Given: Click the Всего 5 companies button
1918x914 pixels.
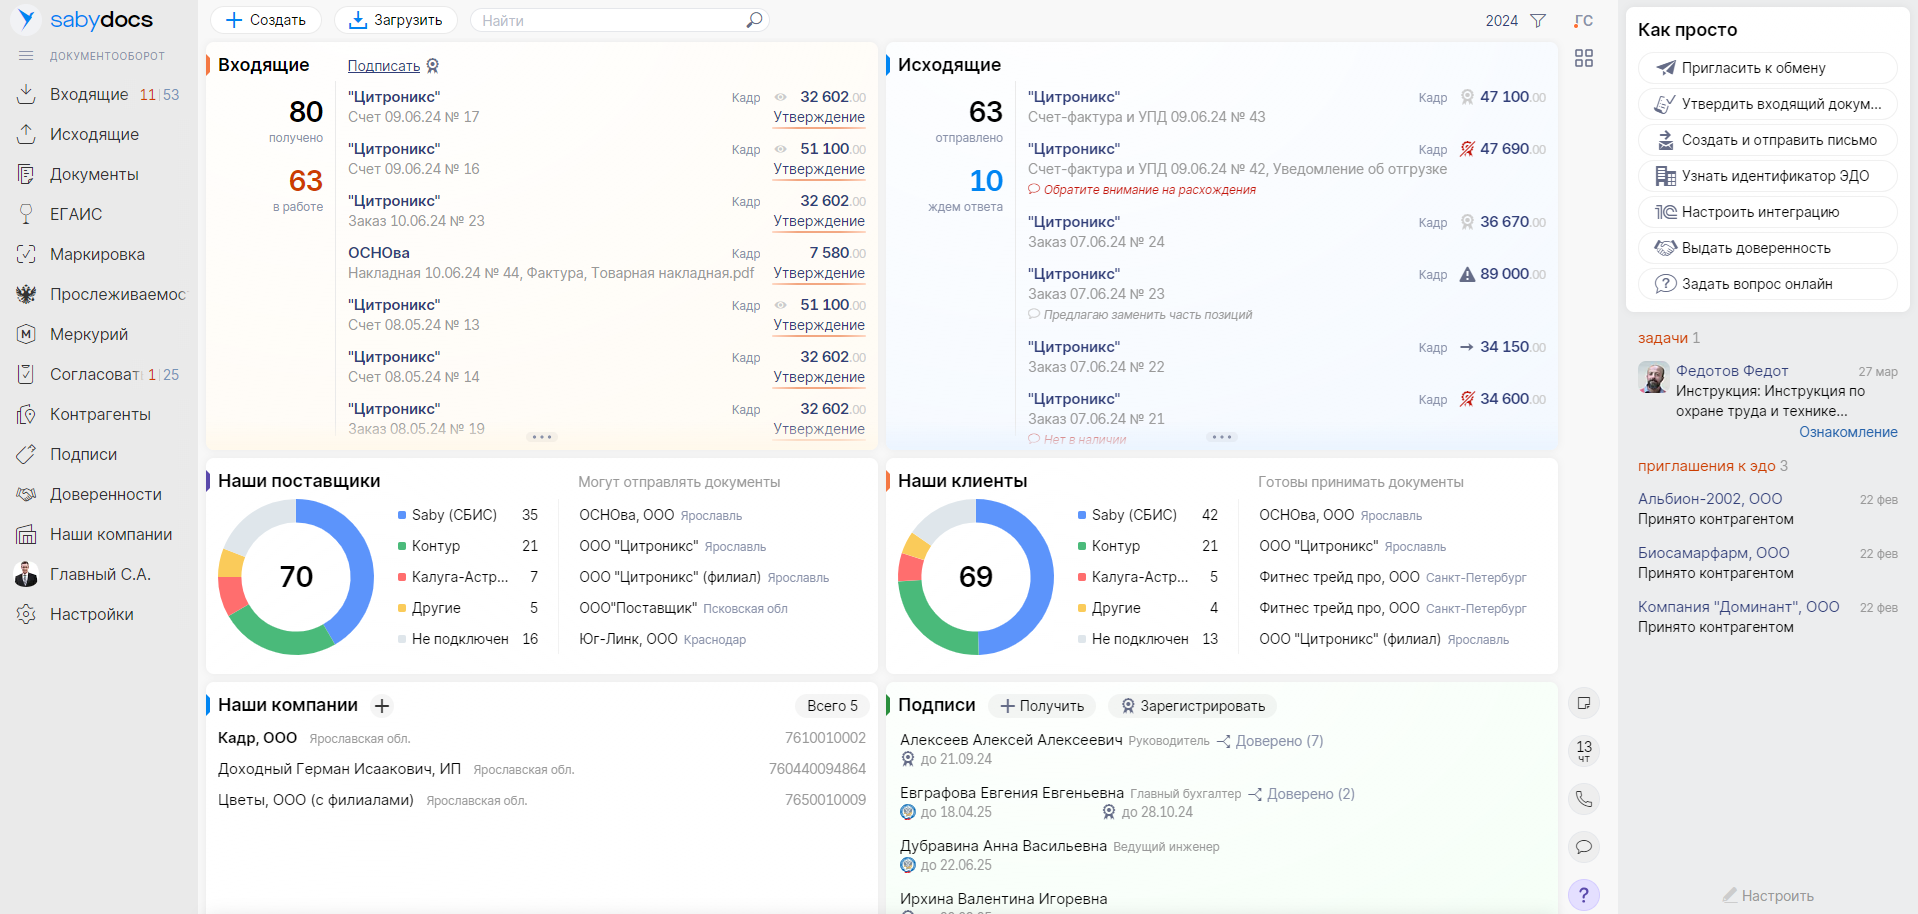Looking at the screenshot, I should tap(833, 706).
